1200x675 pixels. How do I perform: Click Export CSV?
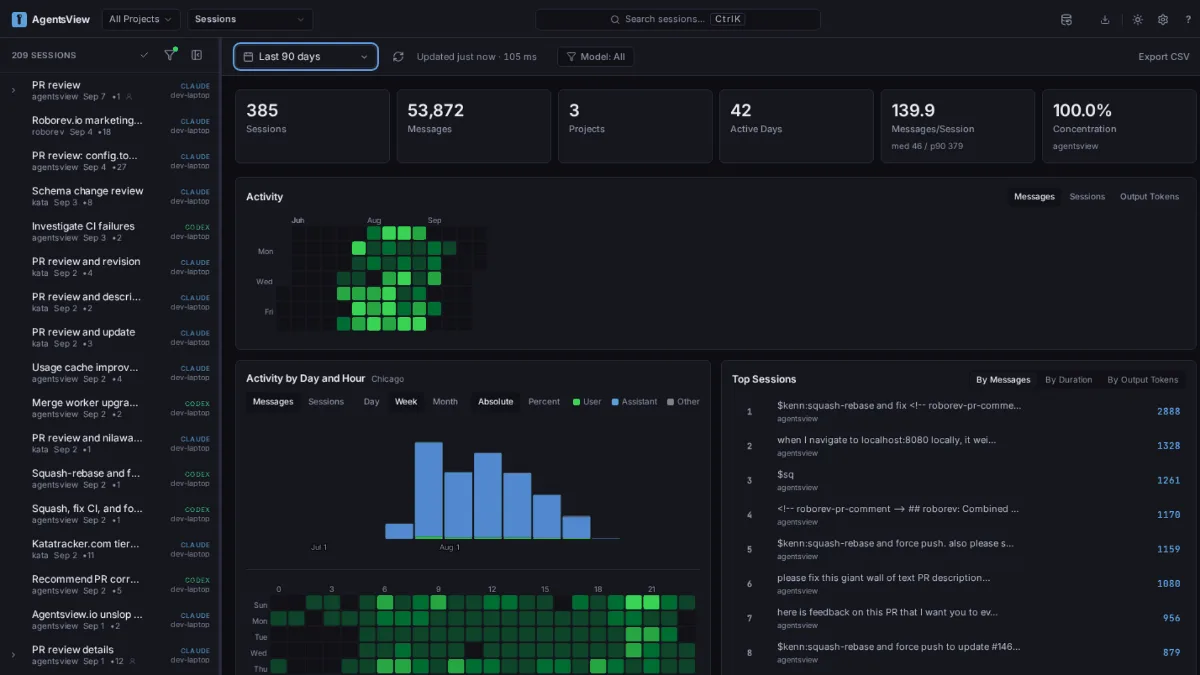(x=1164, y=57)
